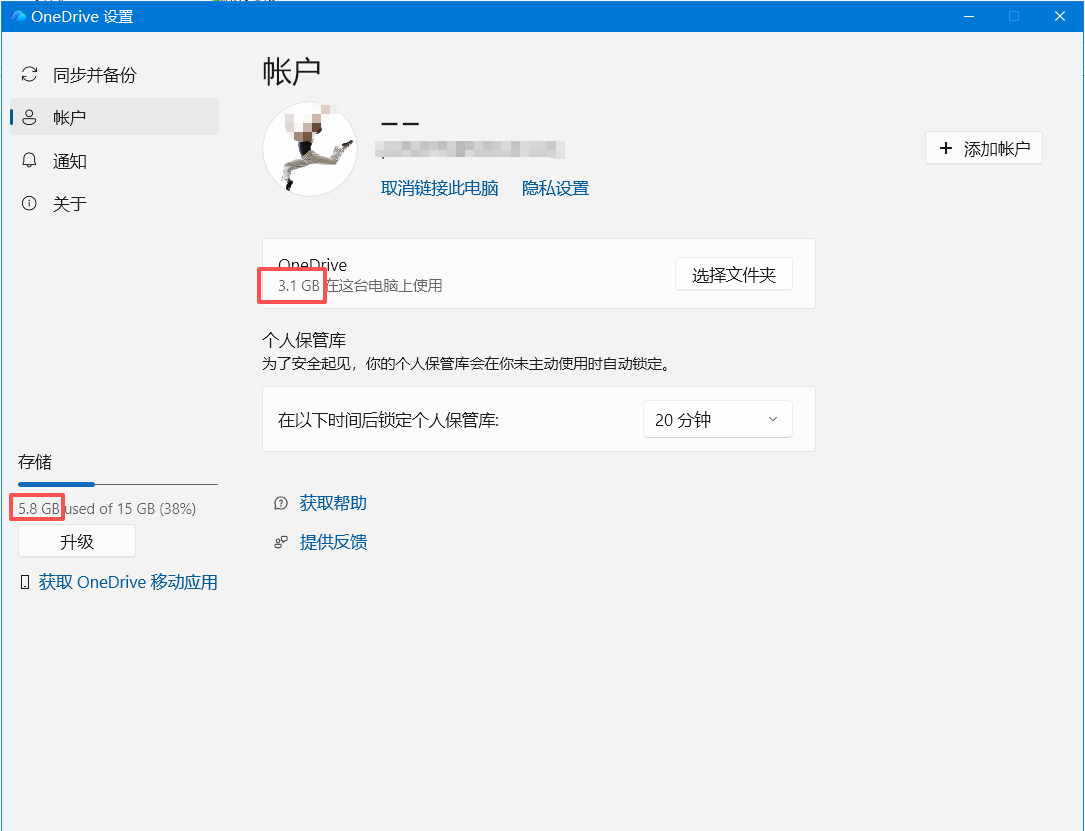This screenshot has width=1085, height=831.
Task: Click the 升级 upgrade button
Action: tap(77, 541)
